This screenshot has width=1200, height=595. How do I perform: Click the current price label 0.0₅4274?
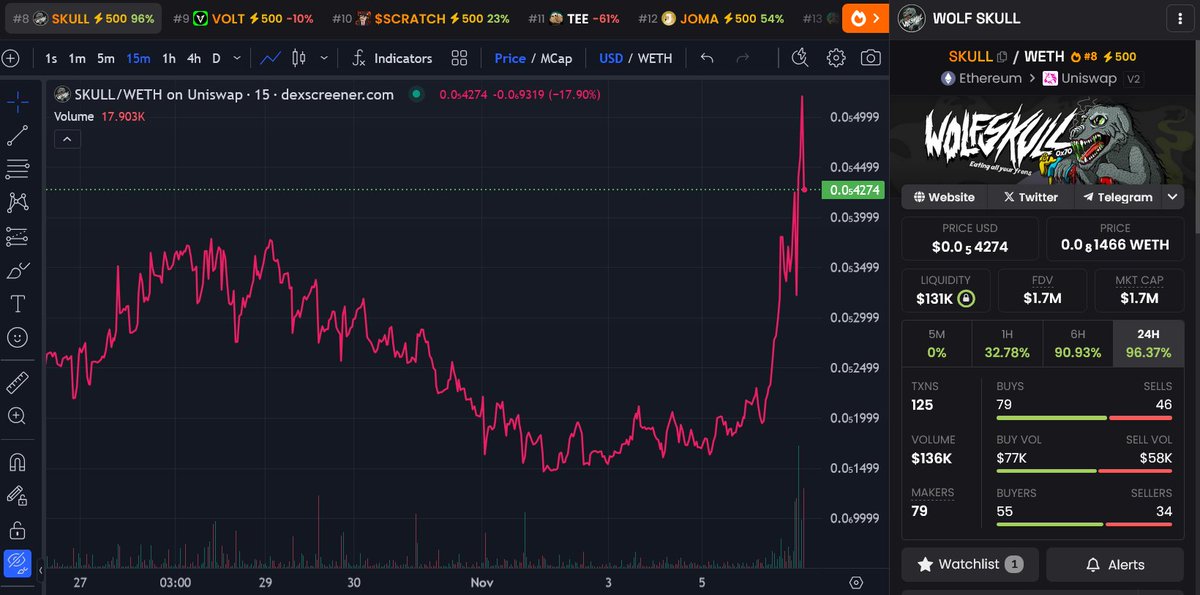coord(852,189)
